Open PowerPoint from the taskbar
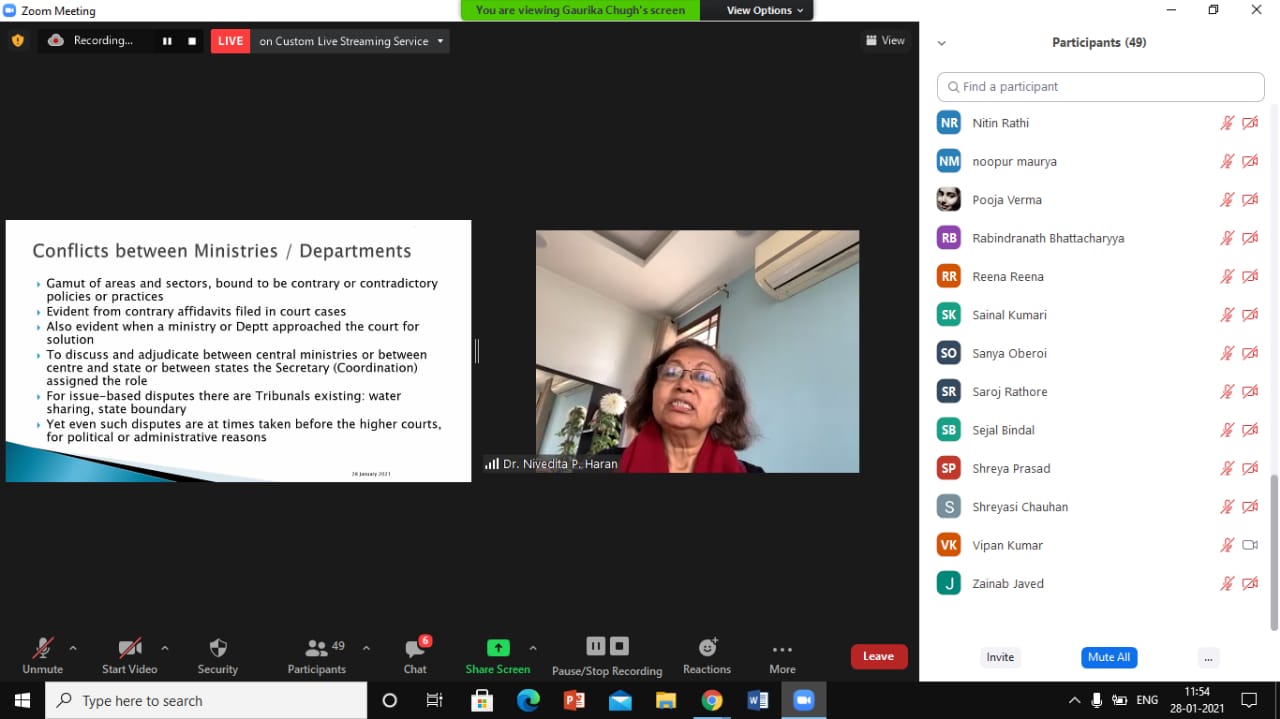The width and height of the screenshot is (1280, 719). (x=574, y=701)
